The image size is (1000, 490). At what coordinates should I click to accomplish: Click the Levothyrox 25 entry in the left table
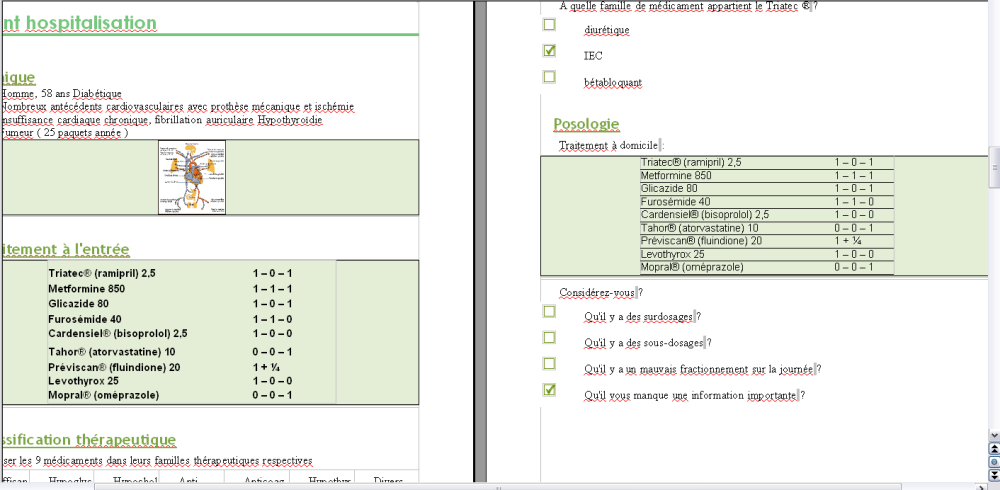(83, 381)
